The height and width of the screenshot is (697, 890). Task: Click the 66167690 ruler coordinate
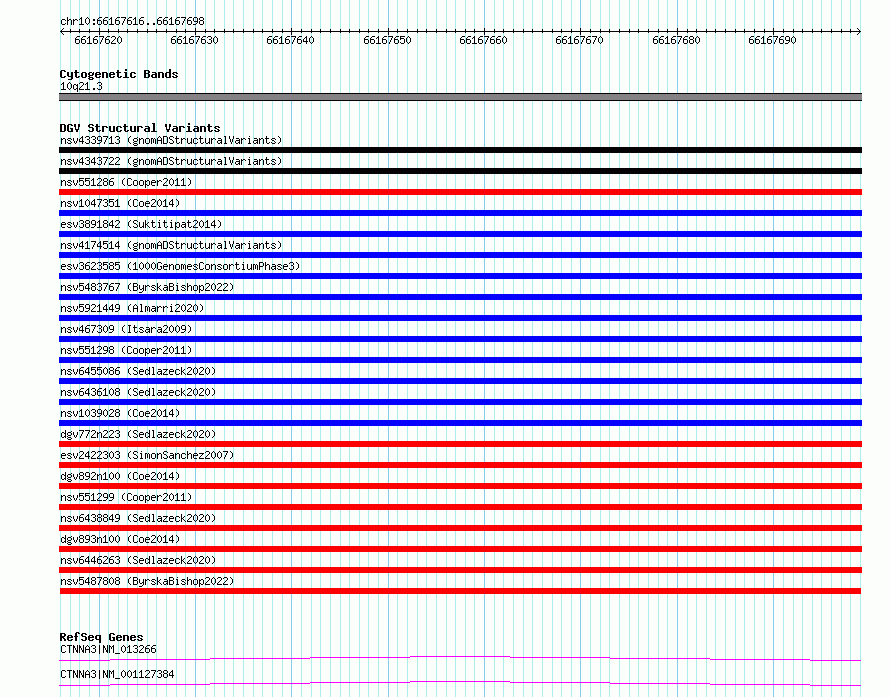pos(772,40)
